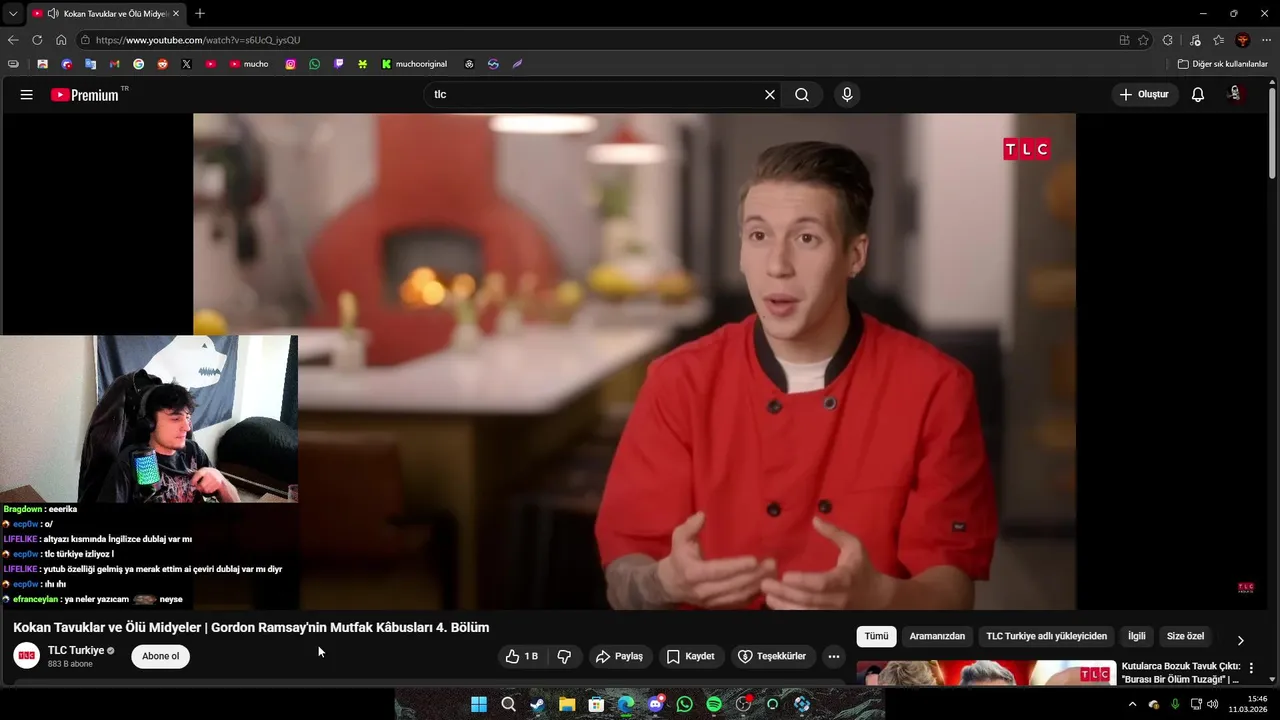
Task: Share video with Paylaş button
Action: pyautogui.click(x=619, y=657)
